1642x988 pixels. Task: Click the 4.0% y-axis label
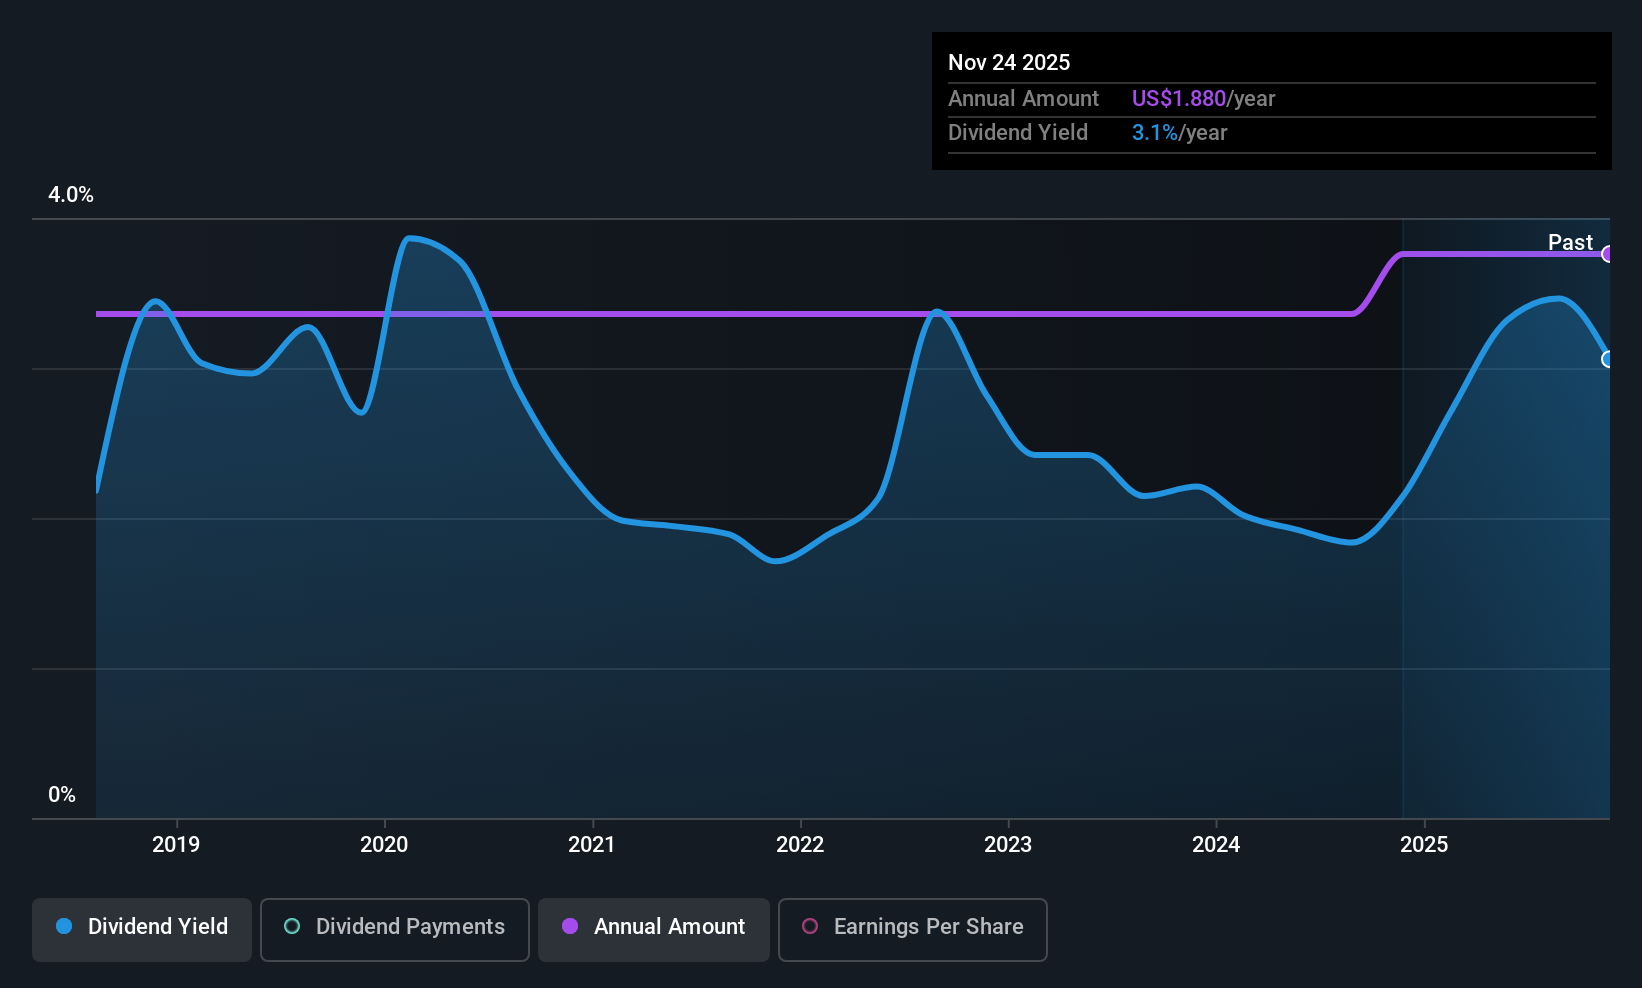71,195
